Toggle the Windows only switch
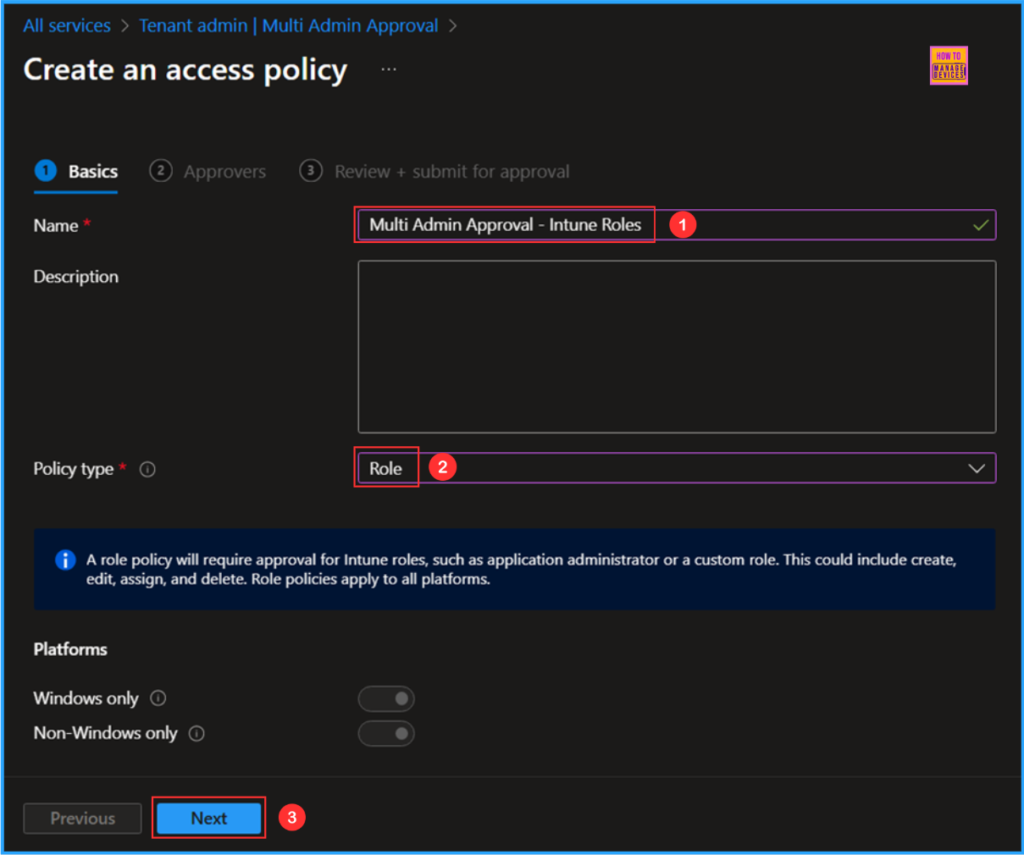Image resolution: width=1024 pixels, height=855 pixels. 386,698
